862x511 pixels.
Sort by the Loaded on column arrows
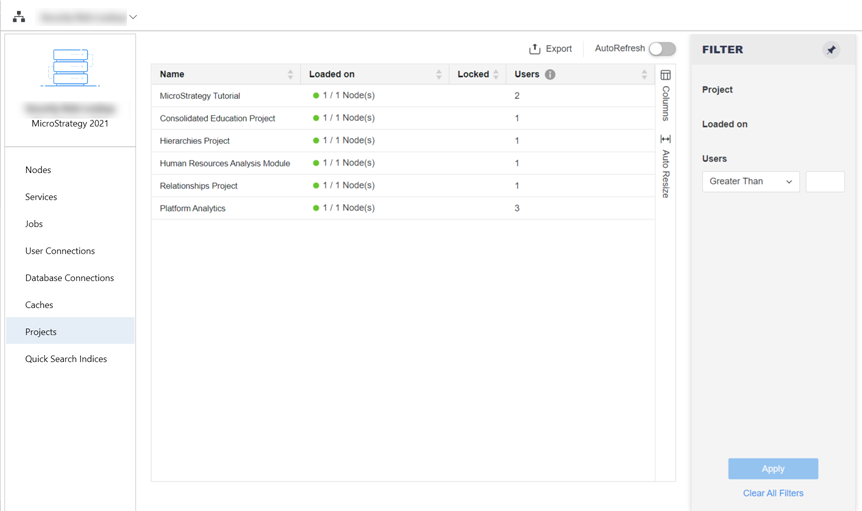pos(438,74)
